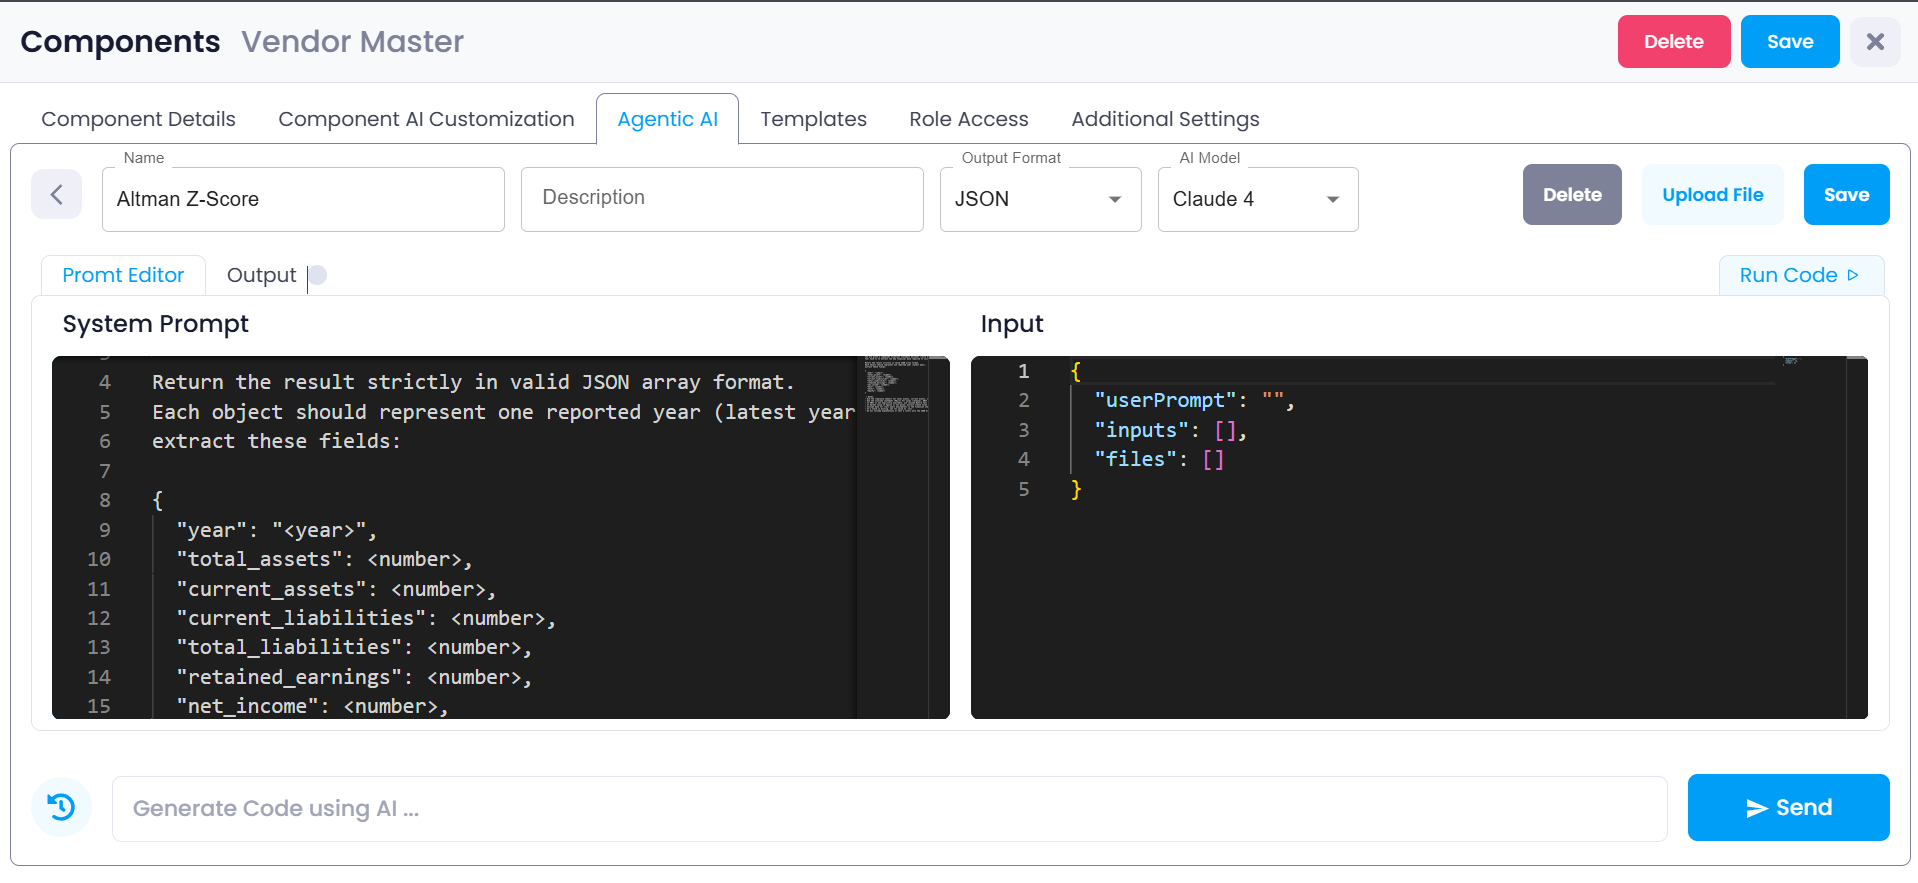Click the history restore icon
The height and width of the screenshot is (883, 1918).
pos(61,807)
